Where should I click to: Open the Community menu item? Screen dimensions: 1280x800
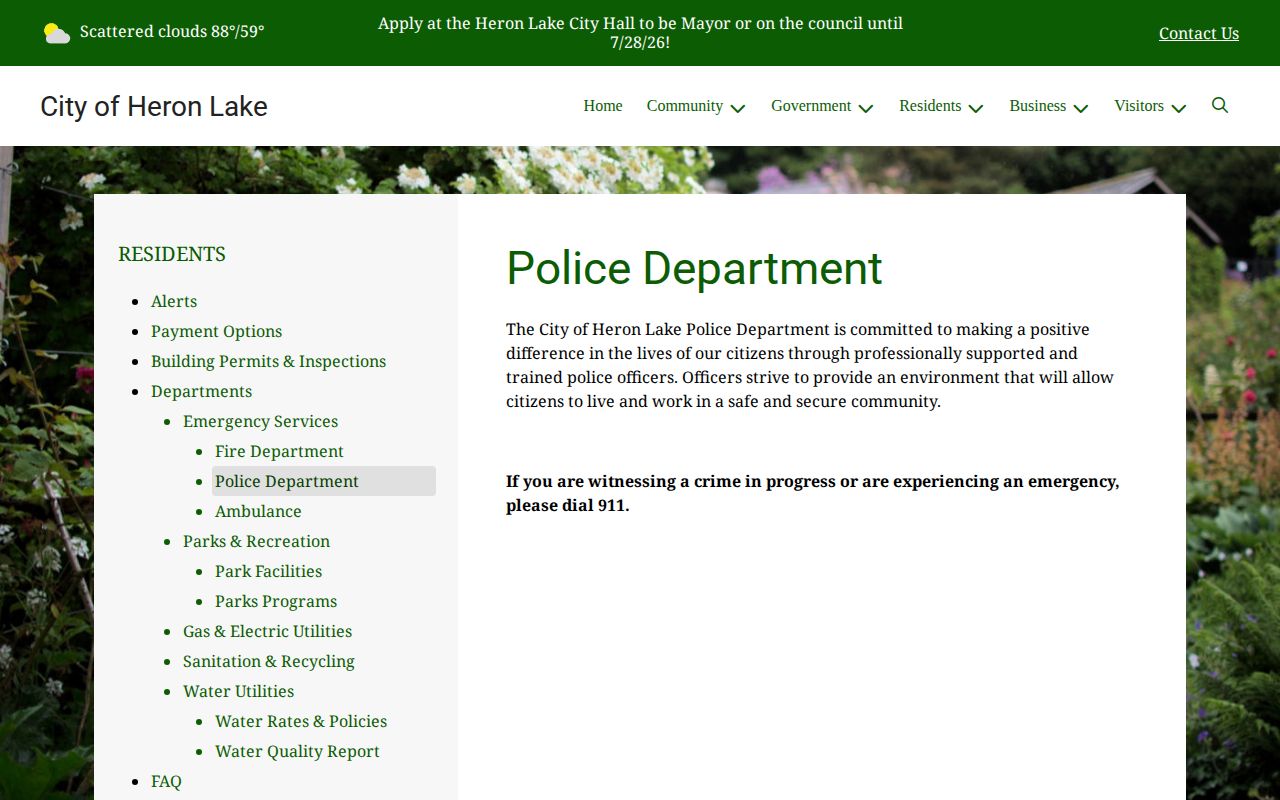pyautogui.click(x=685, y=106)
